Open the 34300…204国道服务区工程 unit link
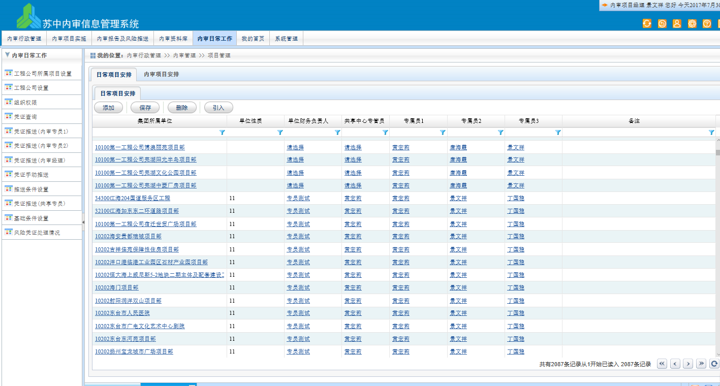The height and width of the screenshot is (386, 720). pos(132,198)
